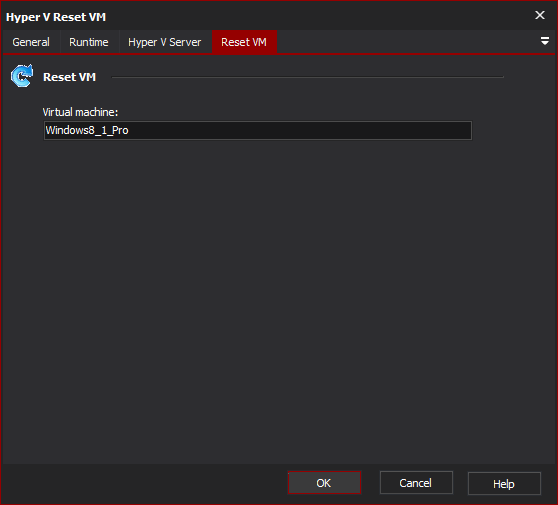Switch to the General tab

(x=31, y=42)
